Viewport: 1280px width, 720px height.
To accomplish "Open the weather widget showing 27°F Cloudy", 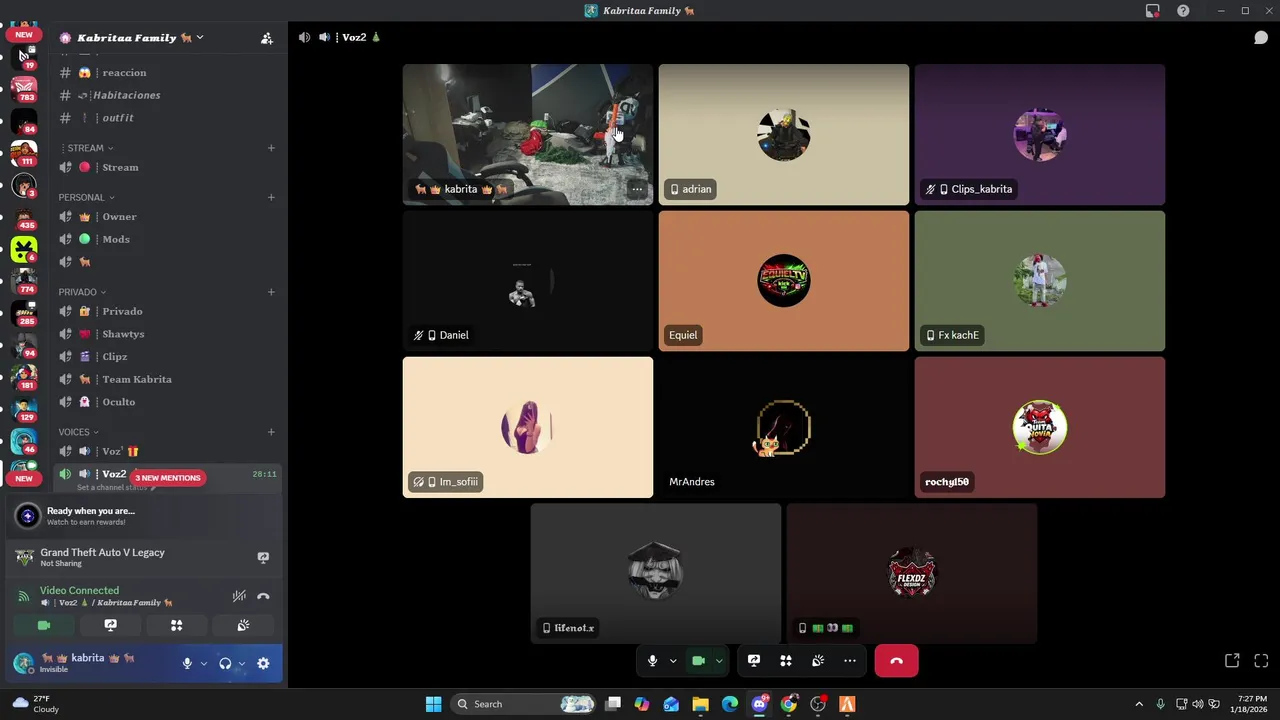I will tap(36, 704).
